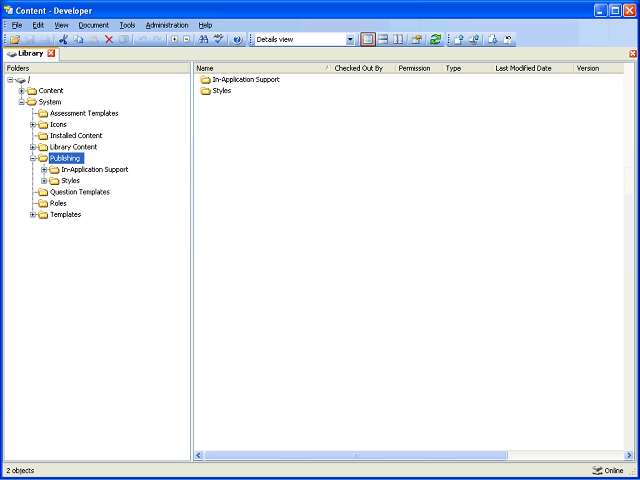Select Installed Content folder in tree

(76, 136)
